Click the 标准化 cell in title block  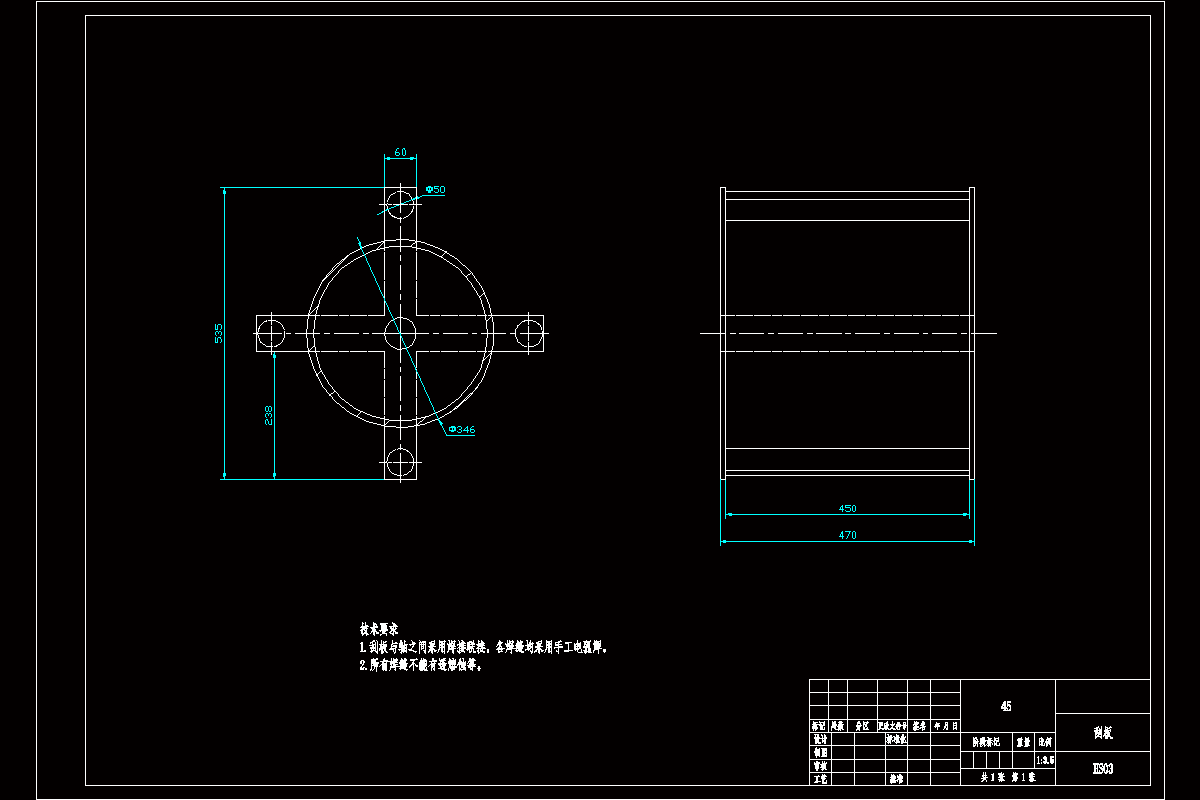coord(896,739)
